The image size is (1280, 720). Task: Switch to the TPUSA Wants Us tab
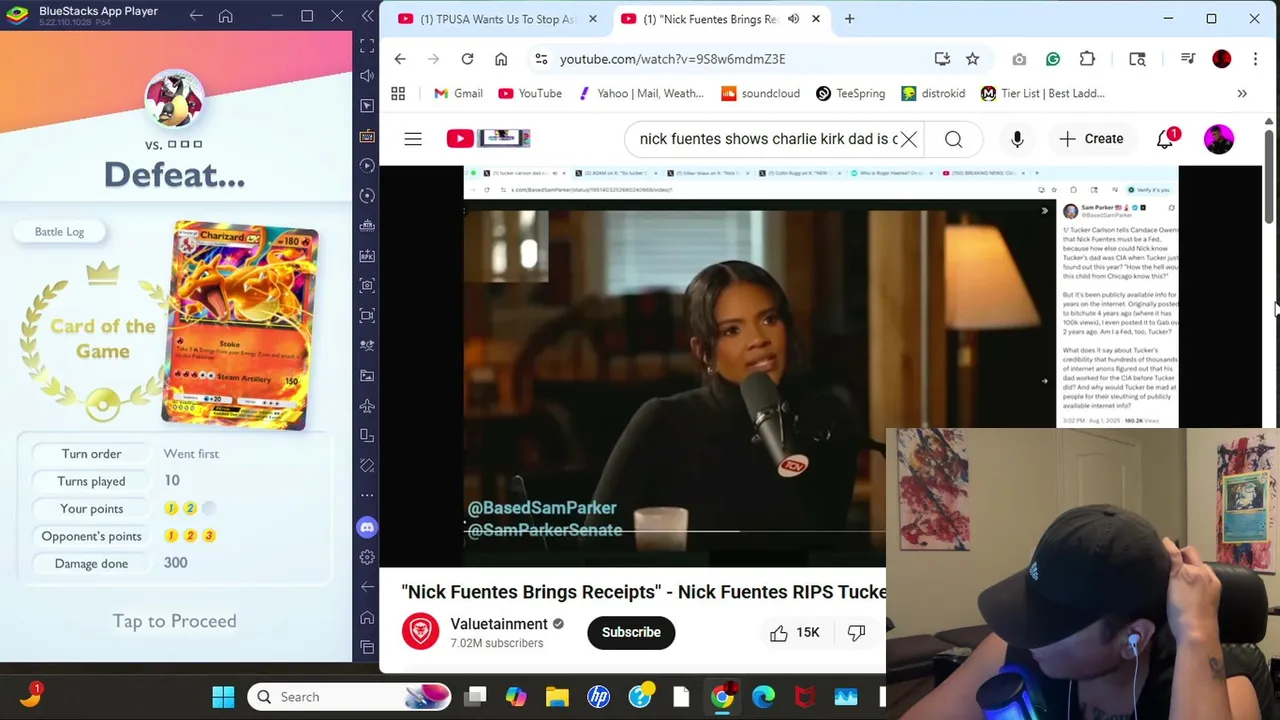(497, 19)
